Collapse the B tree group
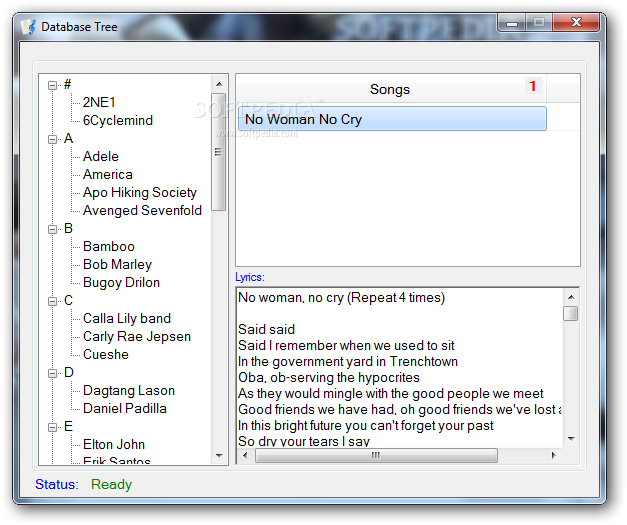Image resolution: width=627 pixels, height=525 pixels. [x=52, y=229]
